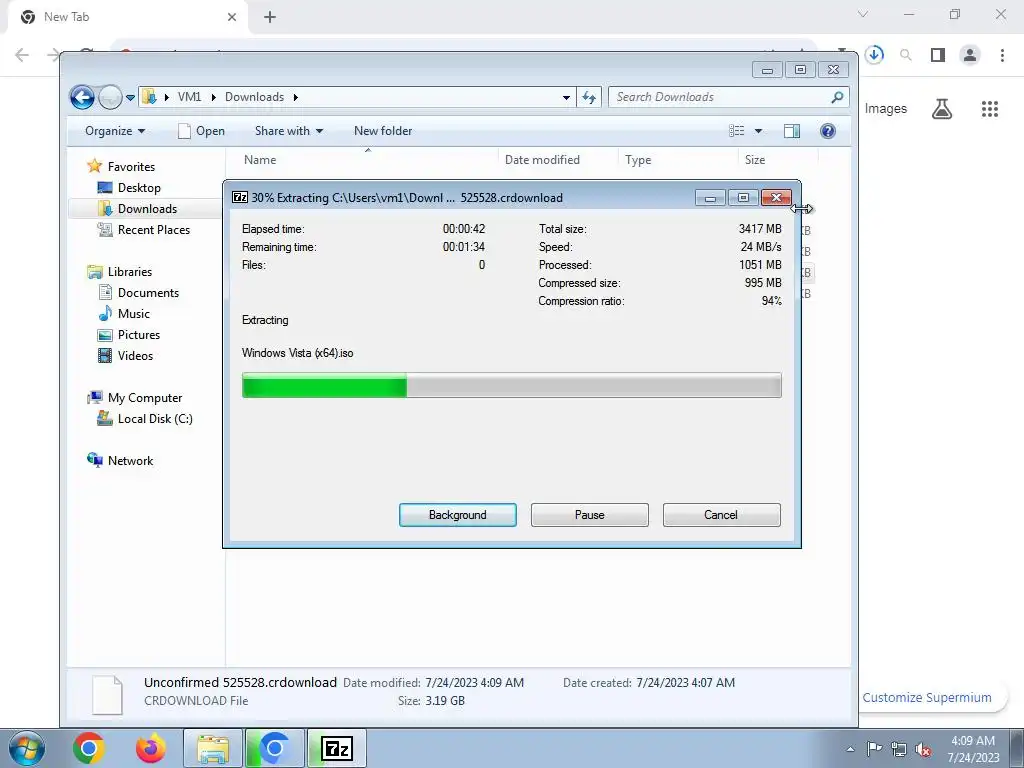Open browser profile icon
The height and width of the screenshot is (768, 1024).
970,55
